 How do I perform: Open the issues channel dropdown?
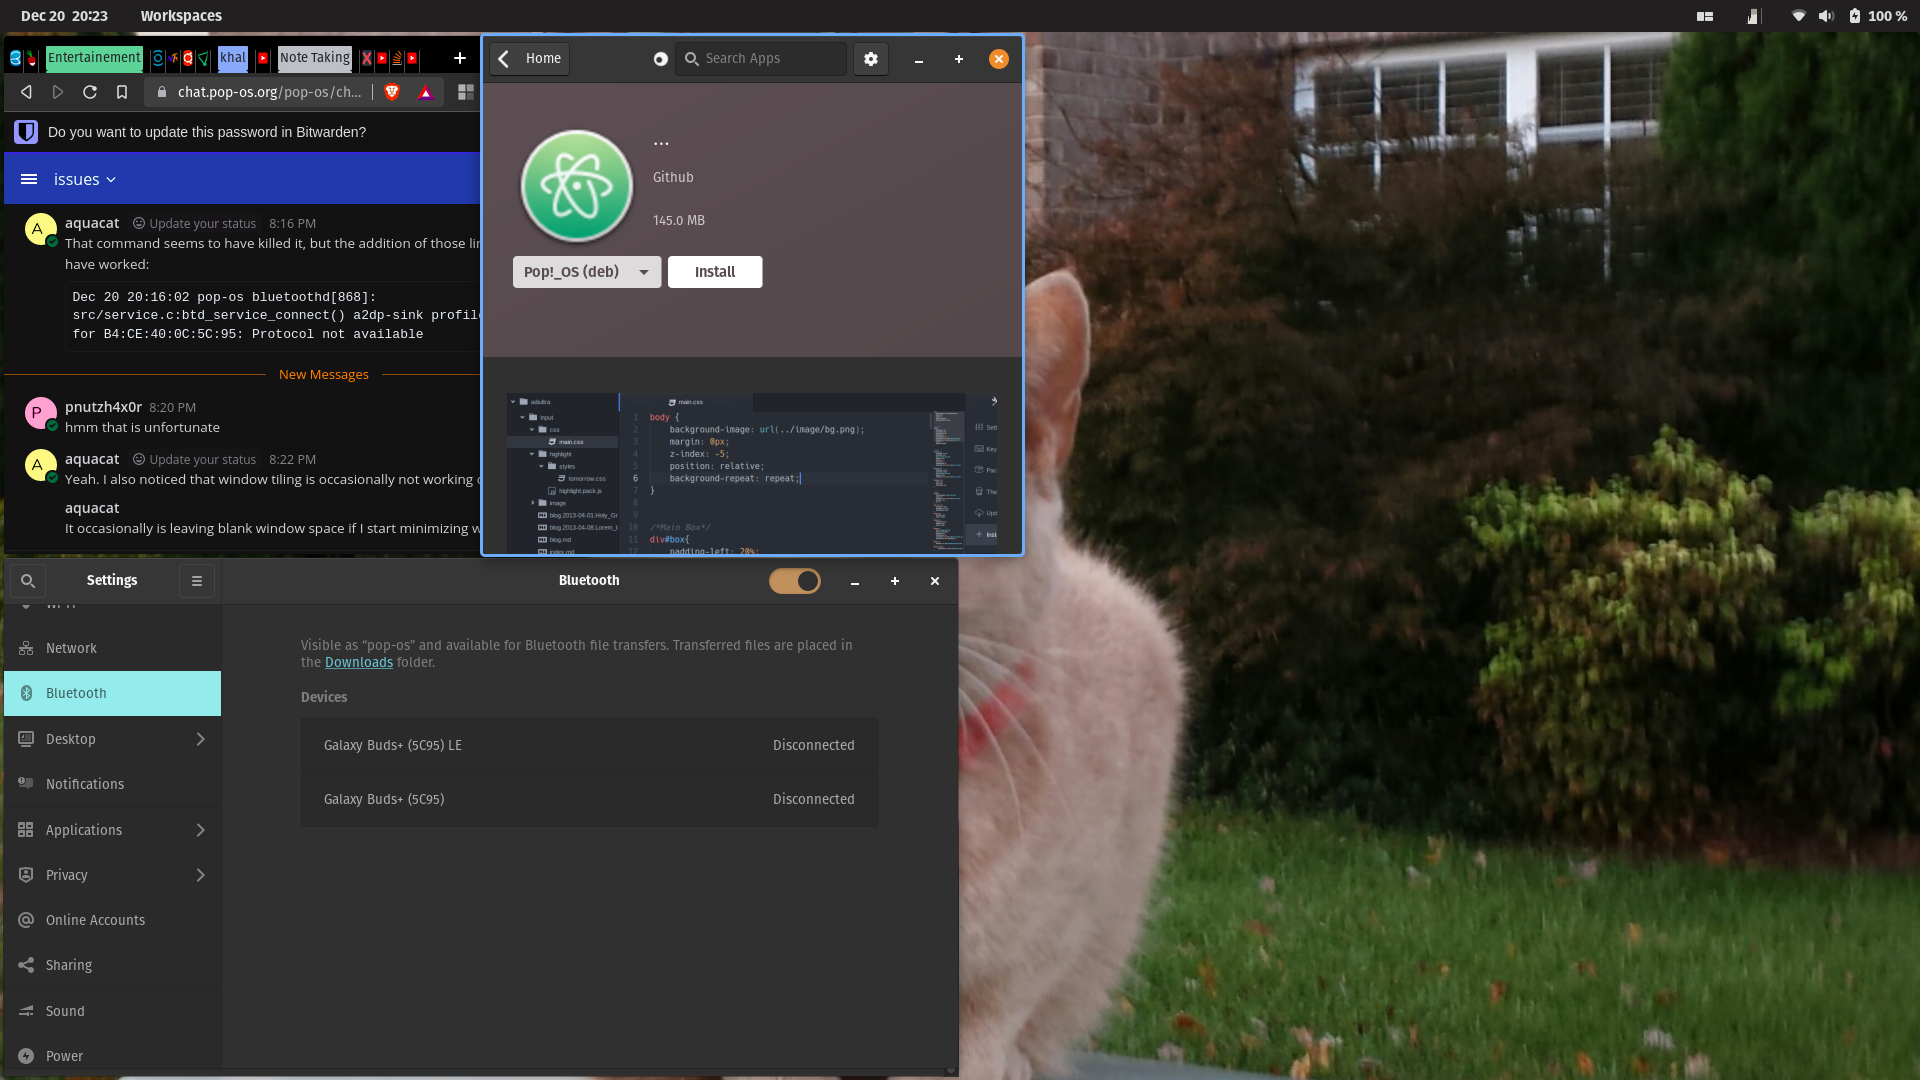tap(85, 179)
